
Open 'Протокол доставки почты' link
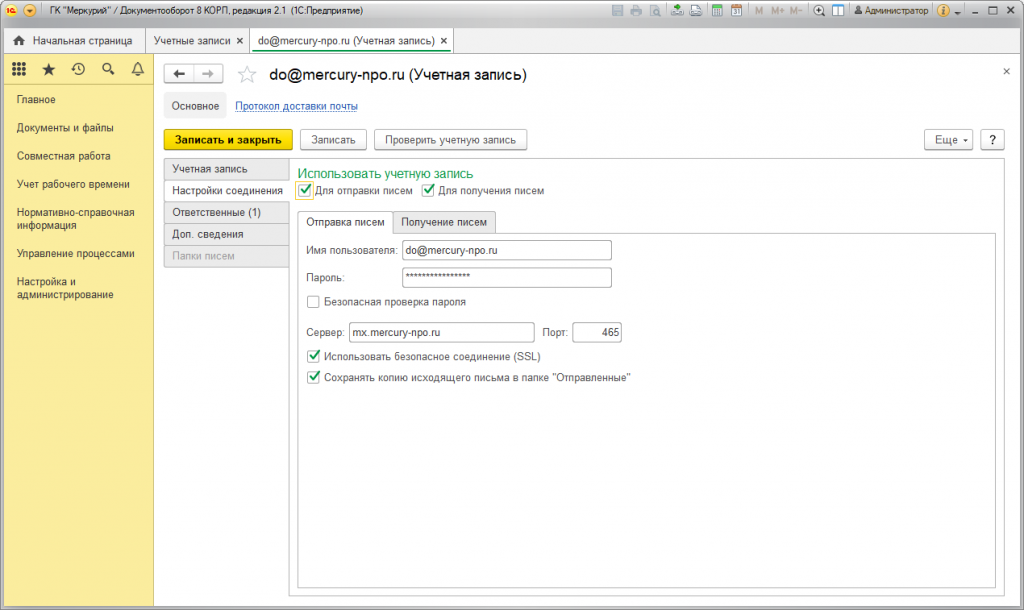(x=296, y=106)
